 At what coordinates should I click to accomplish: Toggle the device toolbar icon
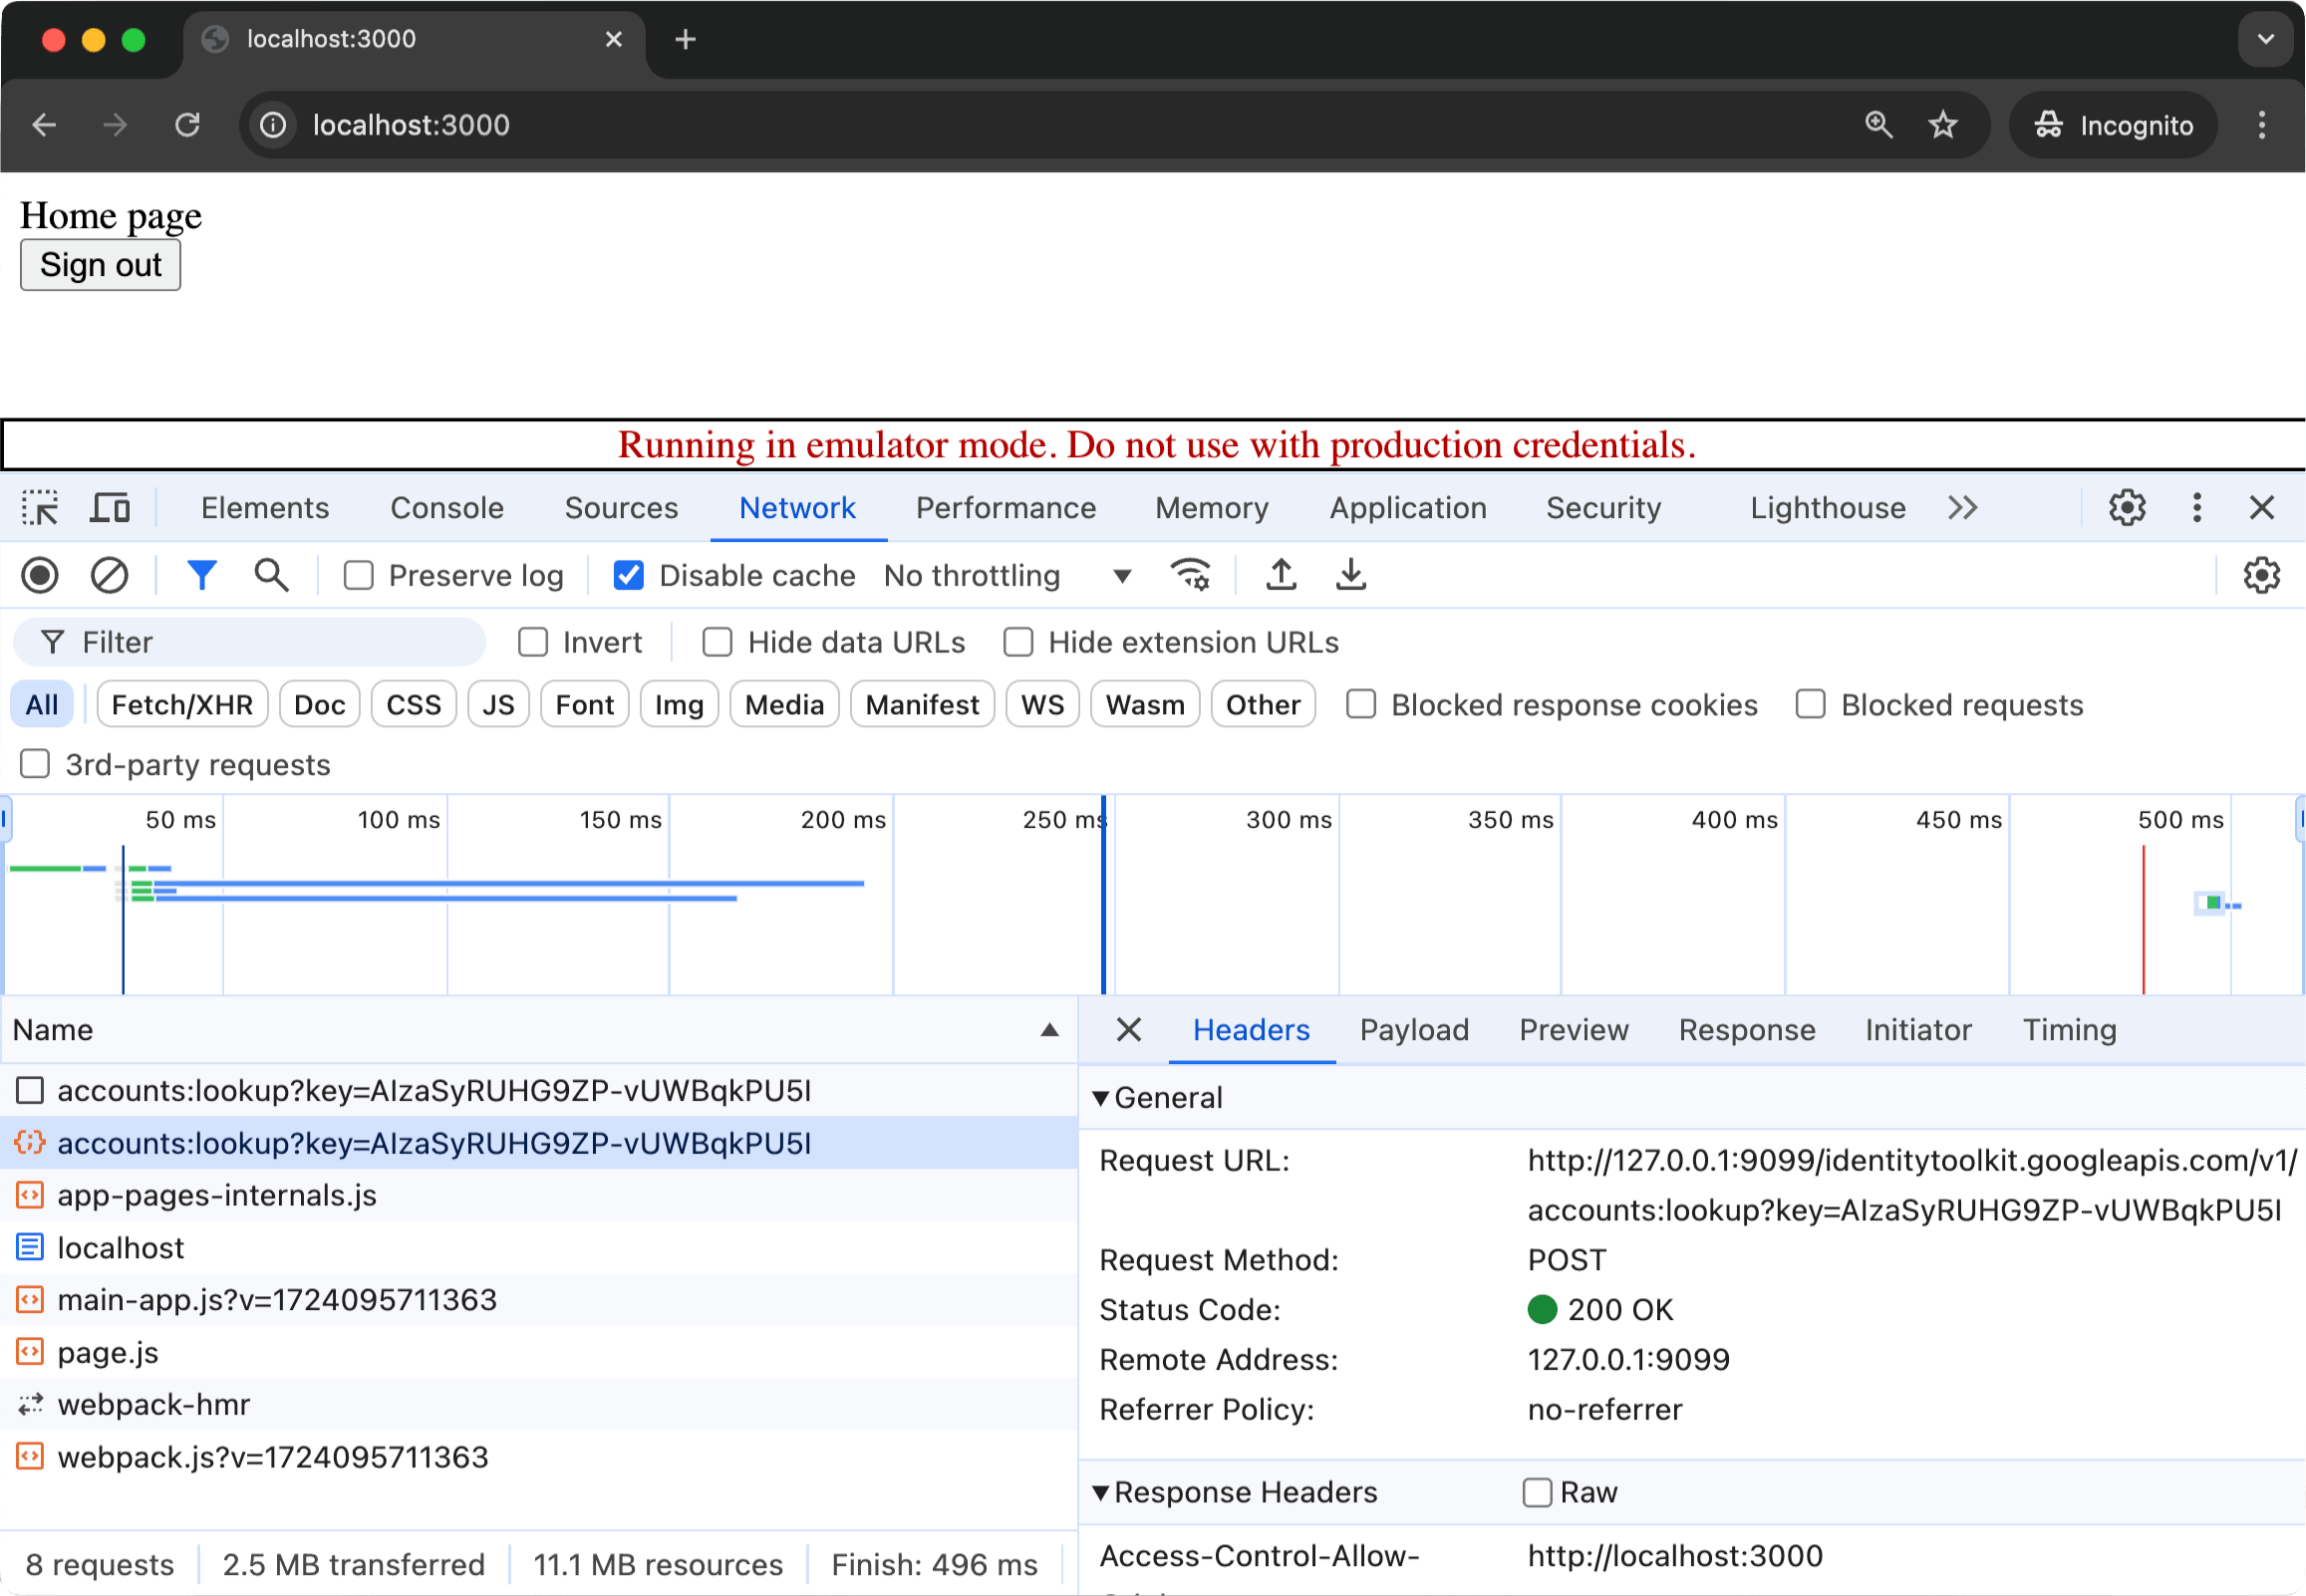(110, 508)
